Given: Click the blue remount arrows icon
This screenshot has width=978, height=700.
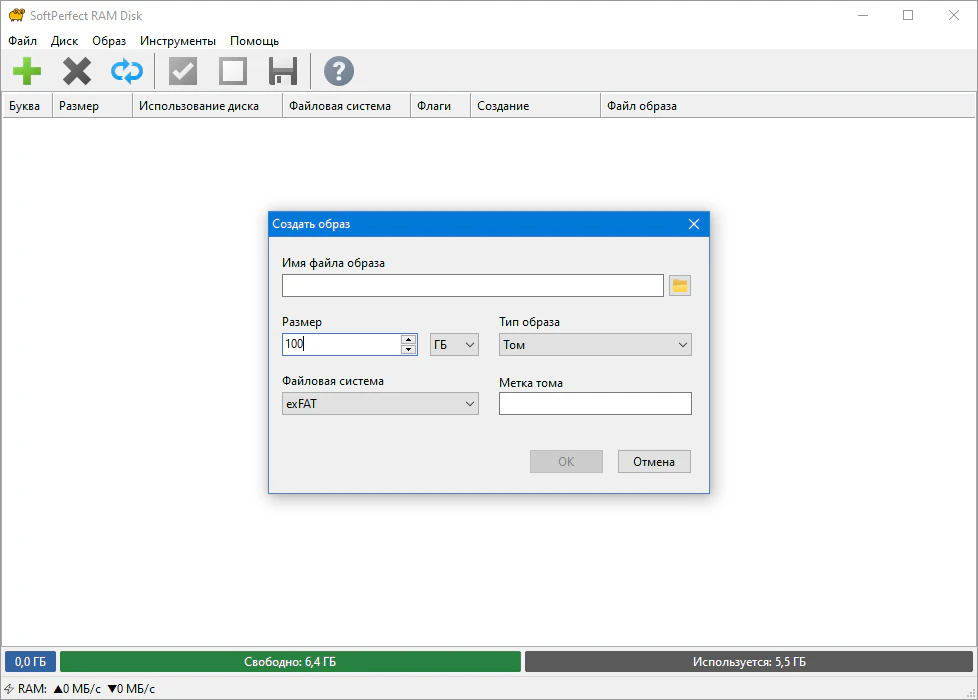Looking at the screenshot, I should pyautogui.click(x=127, y=71).
